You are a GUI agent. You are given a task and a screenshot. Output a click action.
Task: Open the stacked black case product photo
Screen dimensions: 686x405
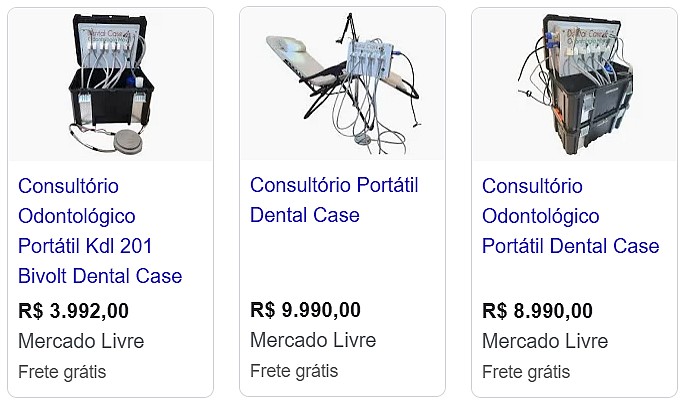[x=574, y=84]
